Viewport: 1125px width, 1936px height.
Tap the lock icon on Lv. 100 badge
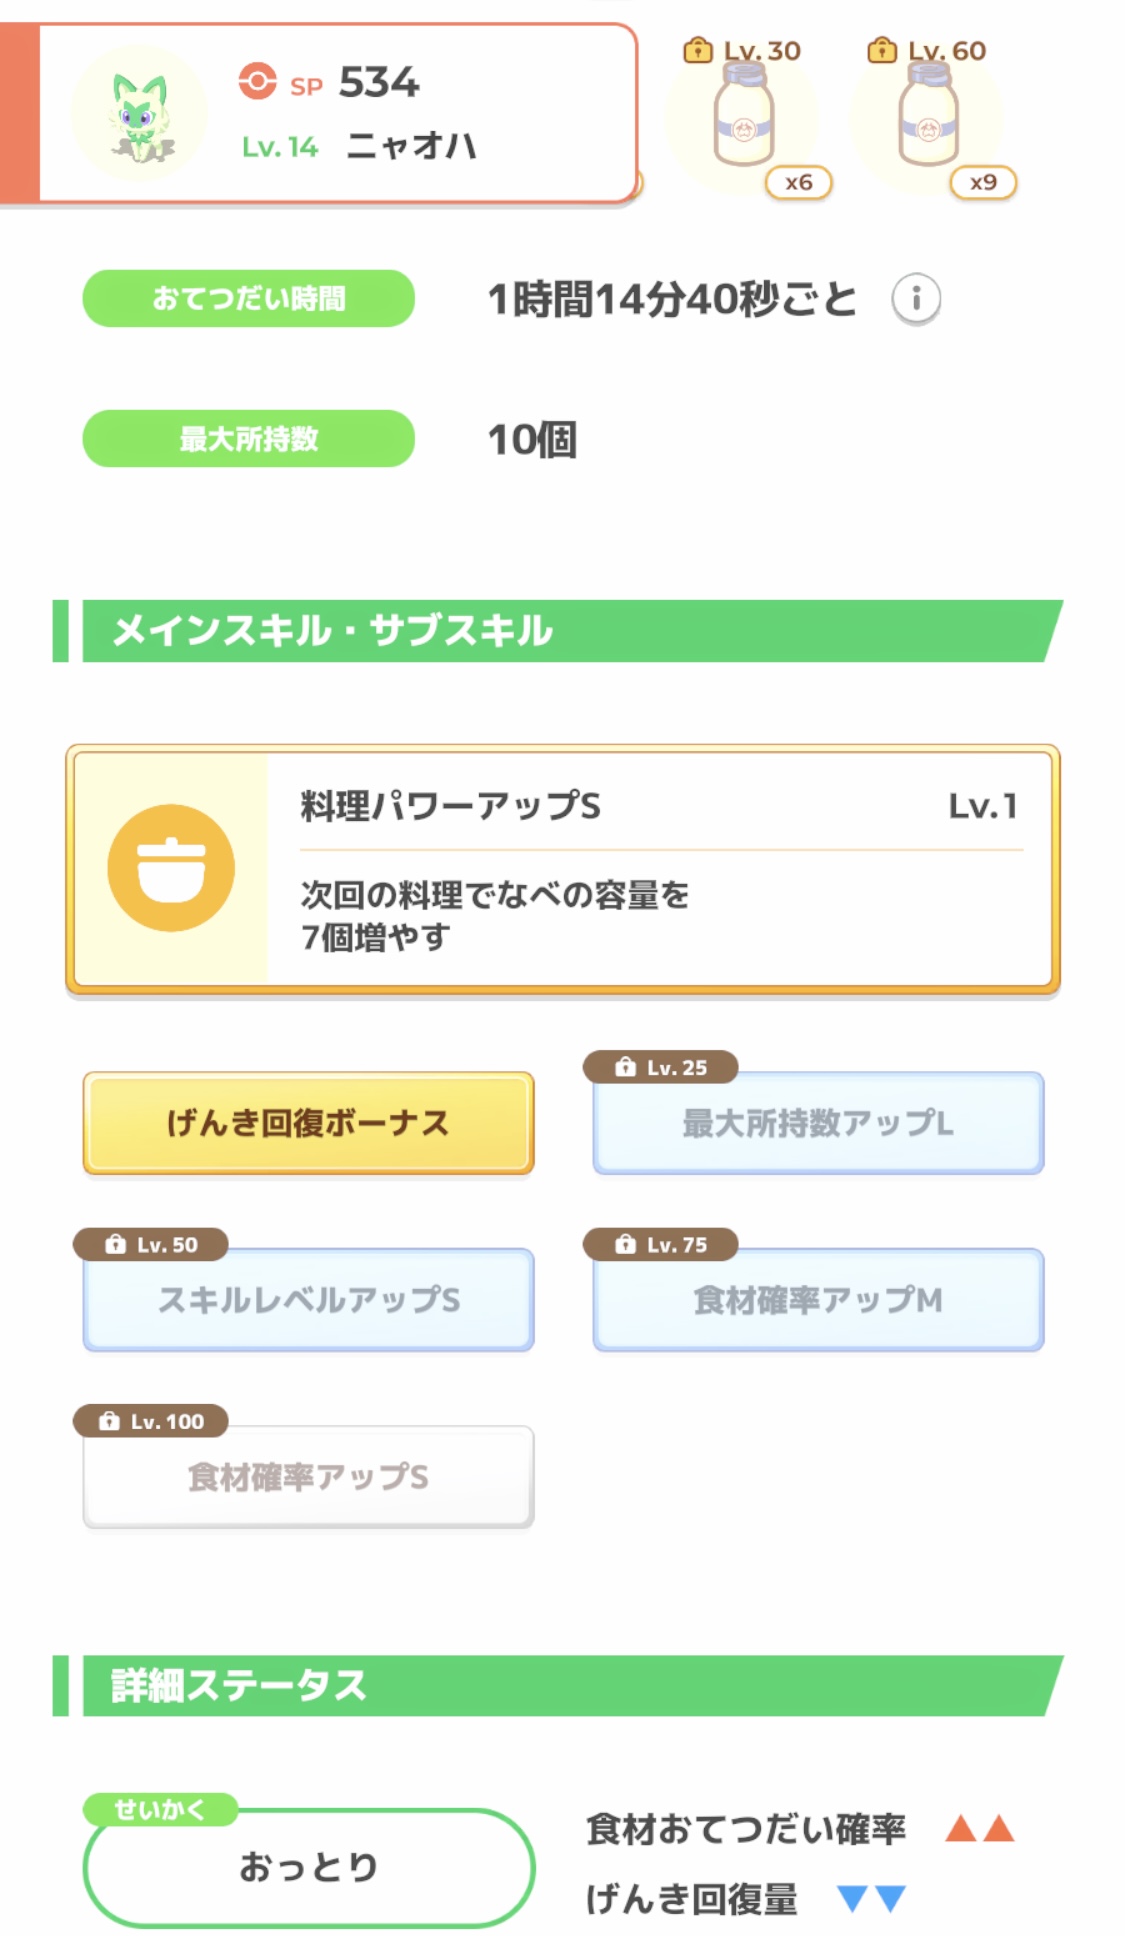109,1421
